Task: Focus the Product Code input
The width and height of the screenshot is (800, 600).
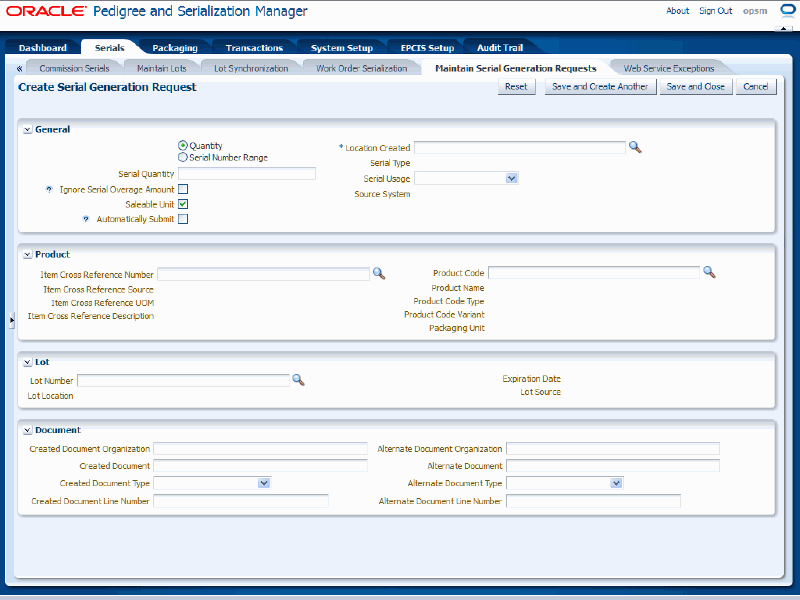Action: [x=594, y=272]
